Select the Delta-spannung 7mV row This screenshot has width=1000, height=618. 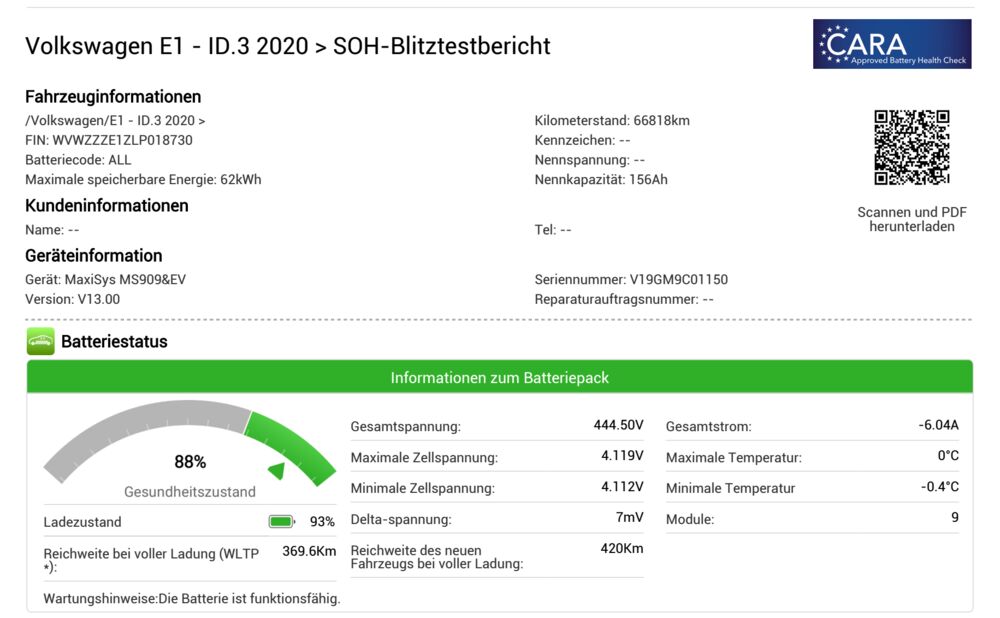[496, 519]
